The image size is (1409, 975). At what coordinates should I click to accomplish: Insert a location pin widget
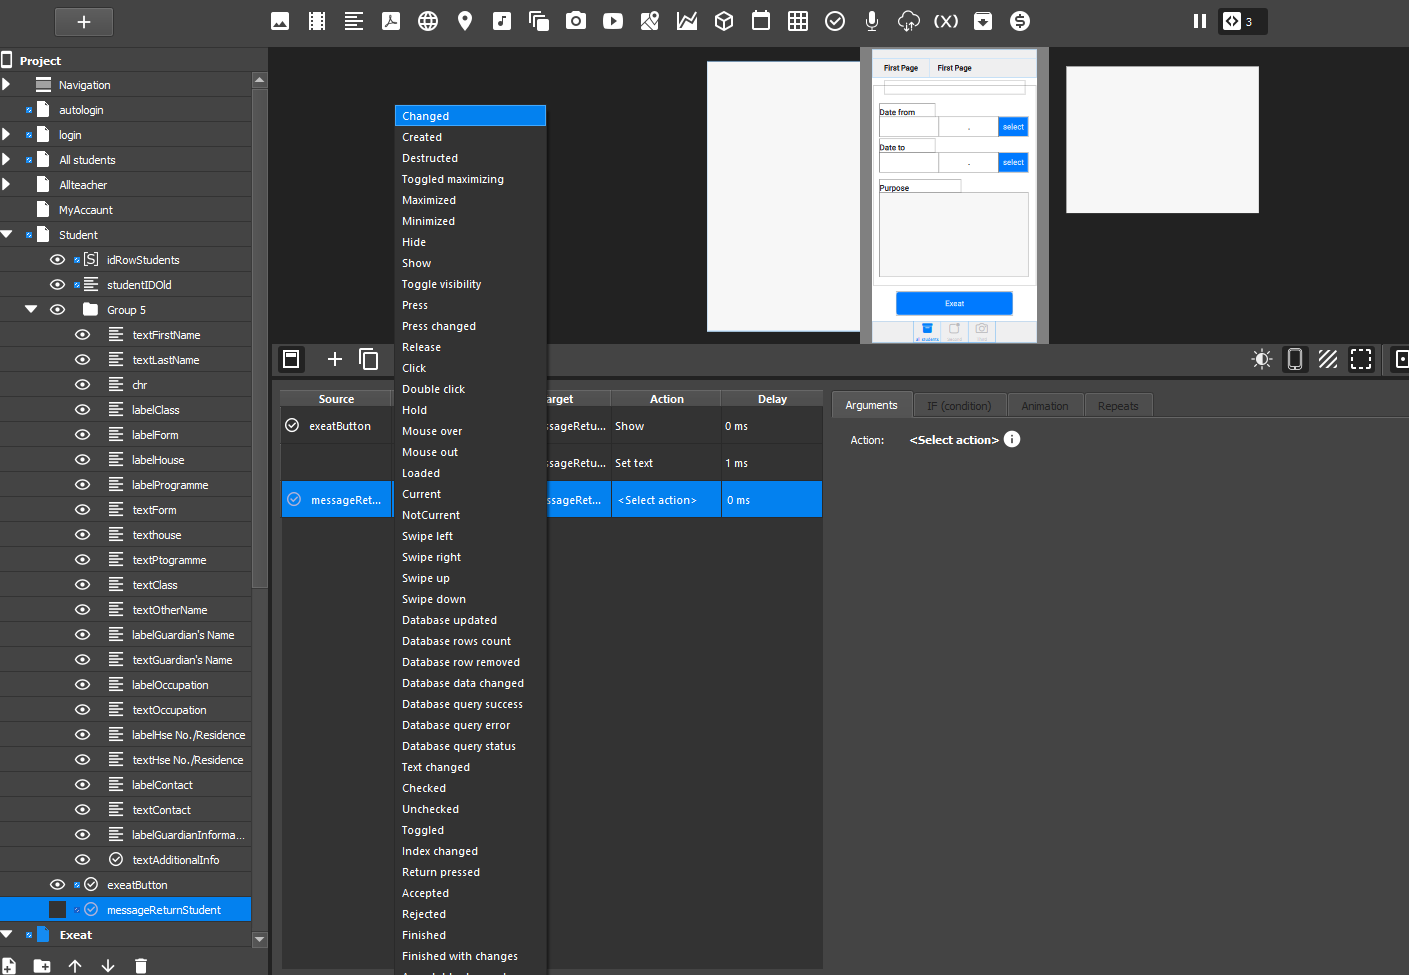pyautogui.click(x=465, y=21)
